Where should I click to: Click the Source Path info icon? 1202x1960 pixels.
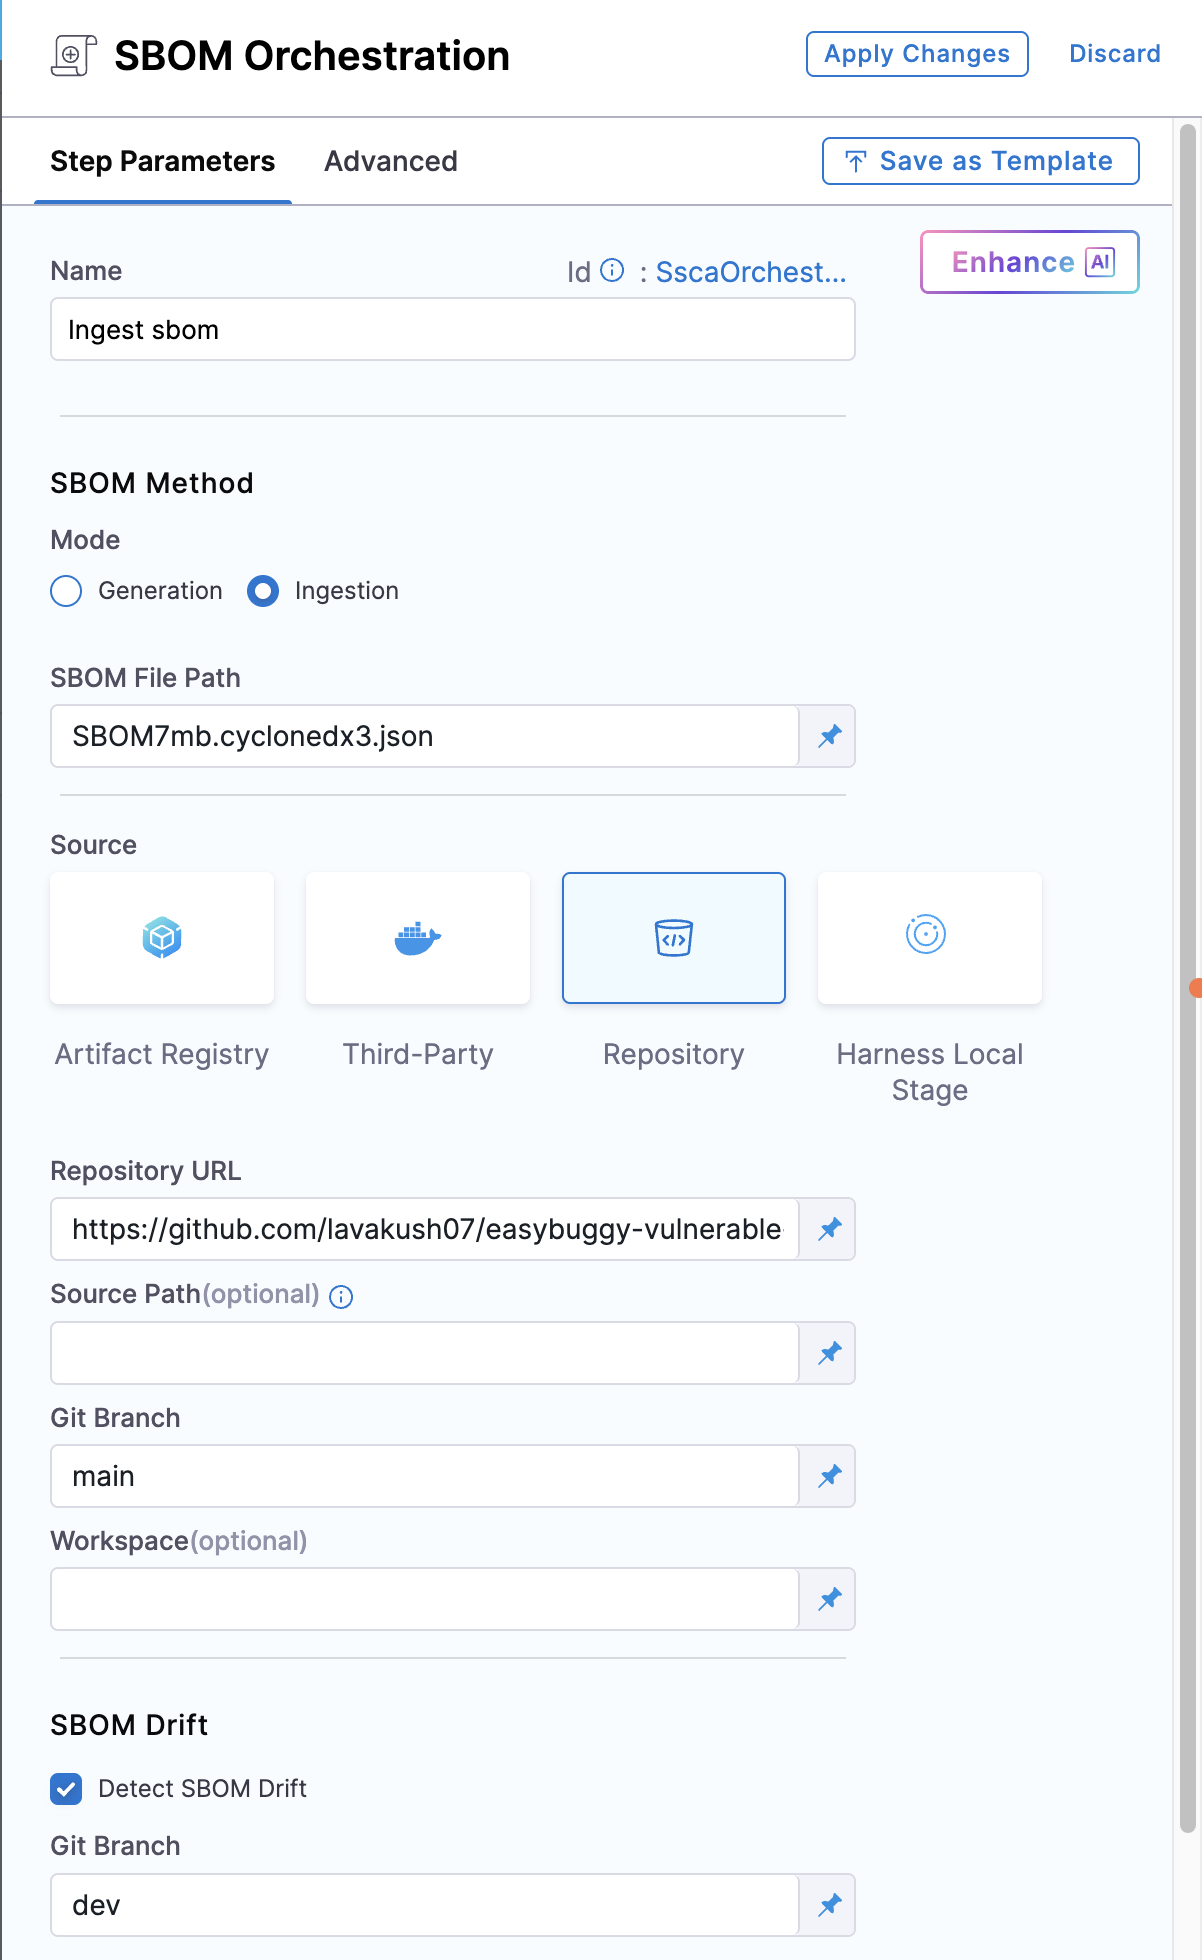[x=341, y=1297]
